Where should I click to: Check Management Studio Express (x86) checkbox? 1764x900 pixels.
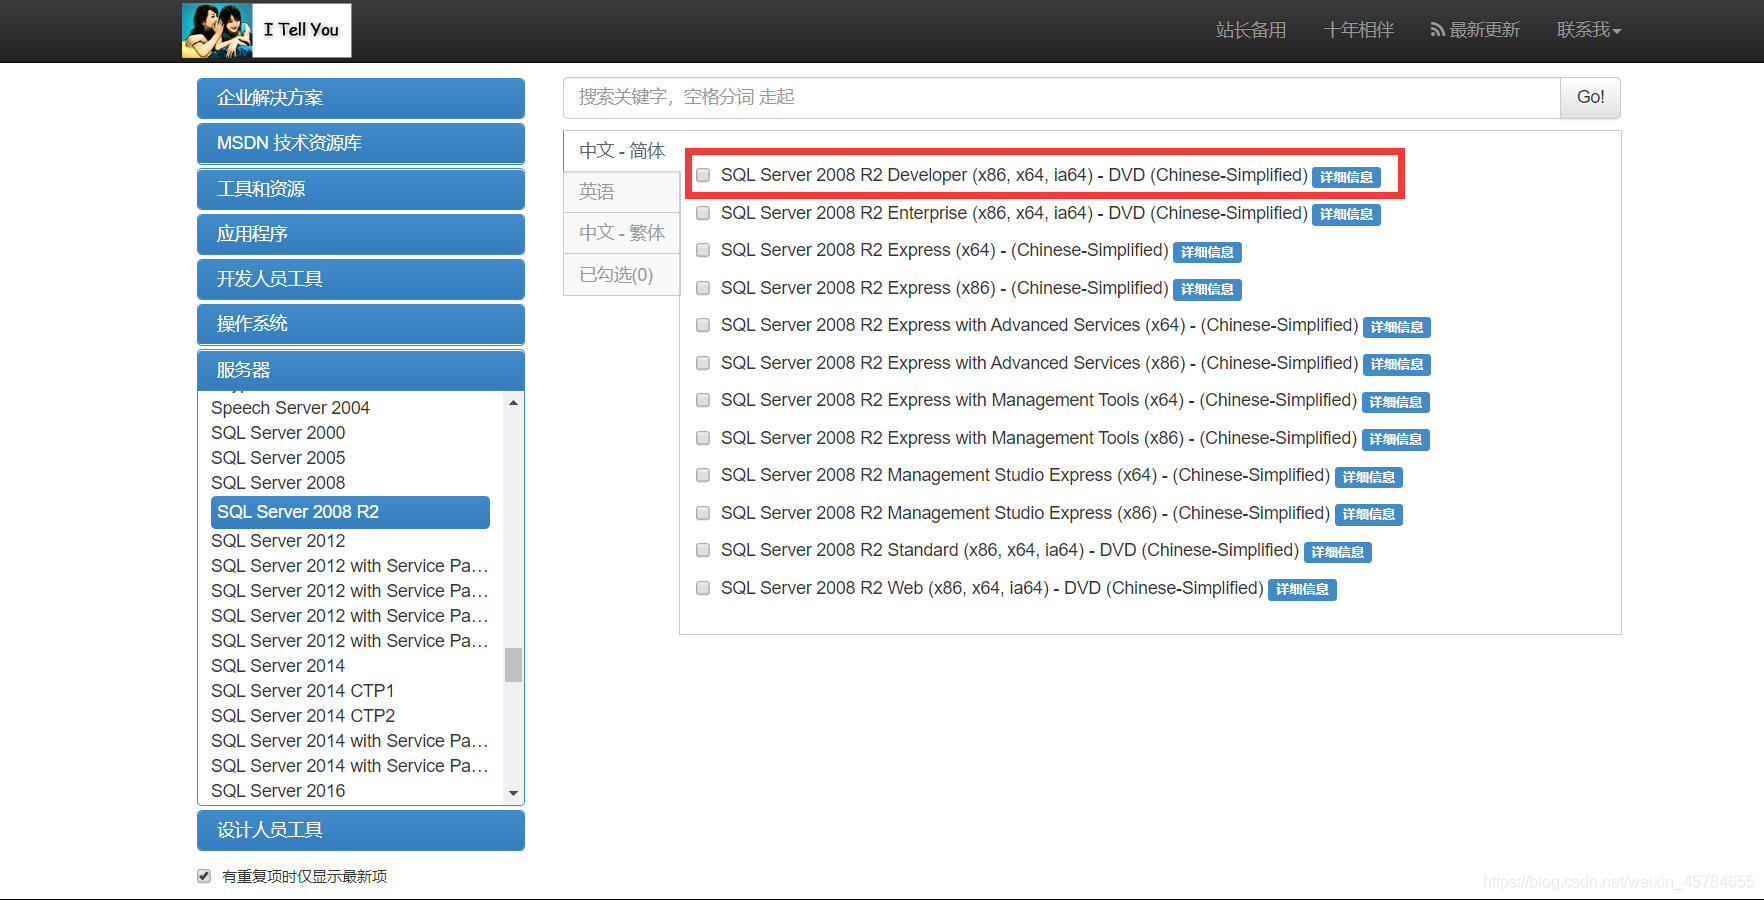pos(703,513)
